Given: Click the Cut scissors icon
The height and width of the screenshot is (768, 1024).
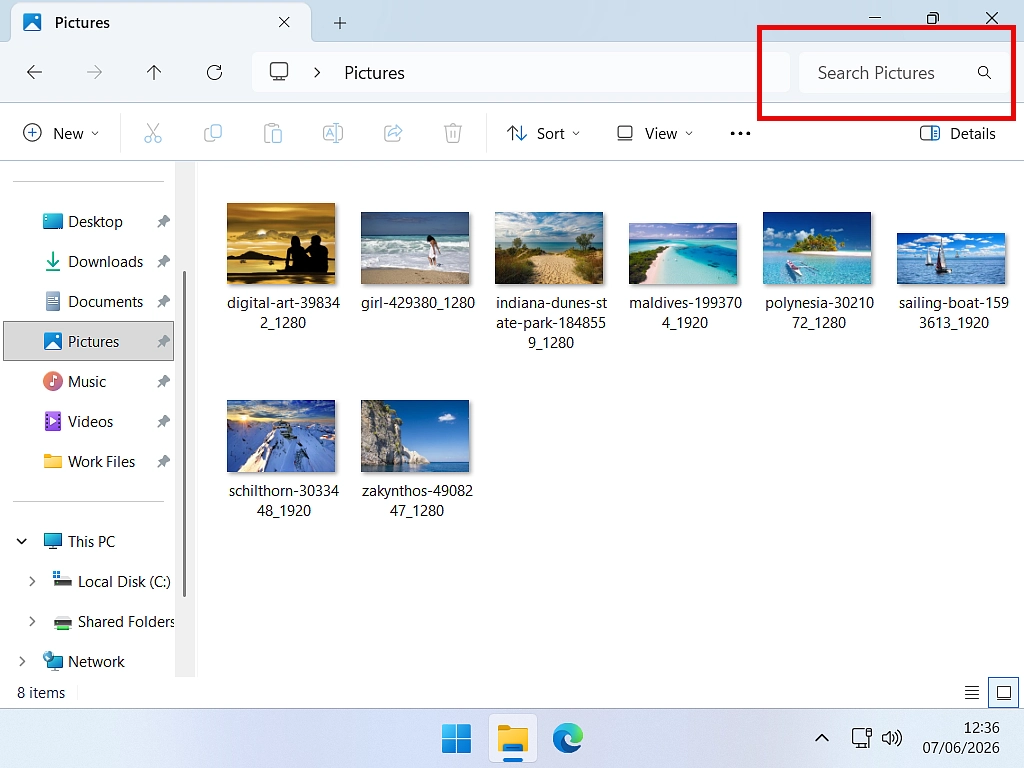Looking at the screenshot, I should click(x=152, y=133).
